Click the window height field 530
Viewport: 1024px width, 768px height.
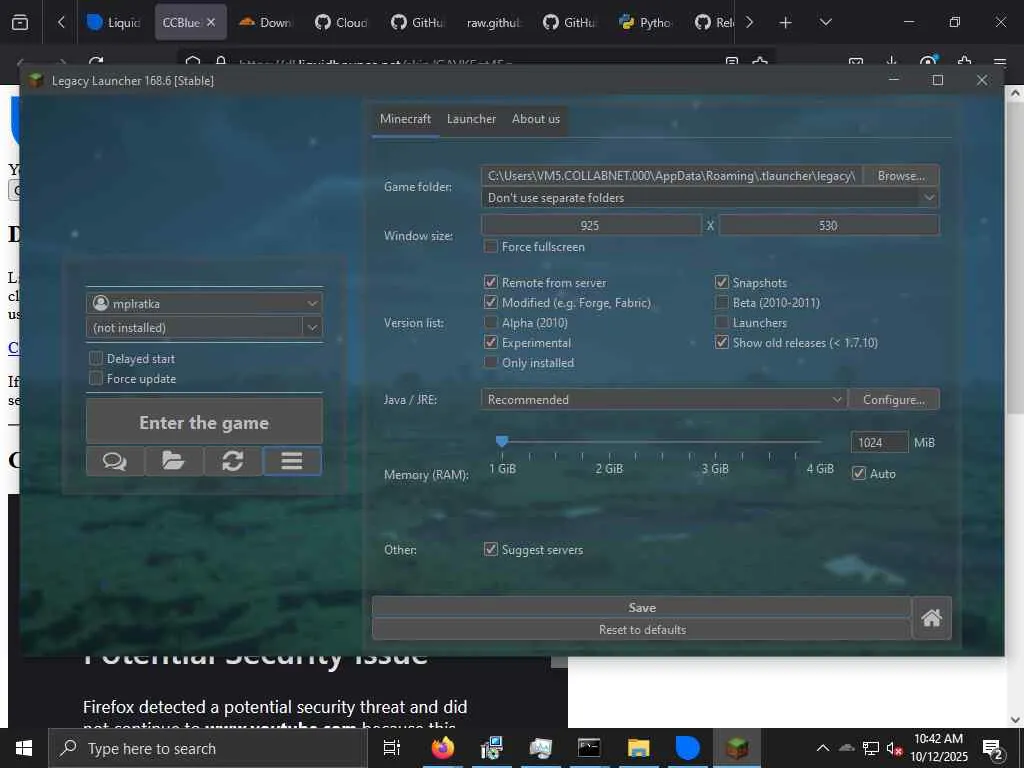click(x=829, y=225)
